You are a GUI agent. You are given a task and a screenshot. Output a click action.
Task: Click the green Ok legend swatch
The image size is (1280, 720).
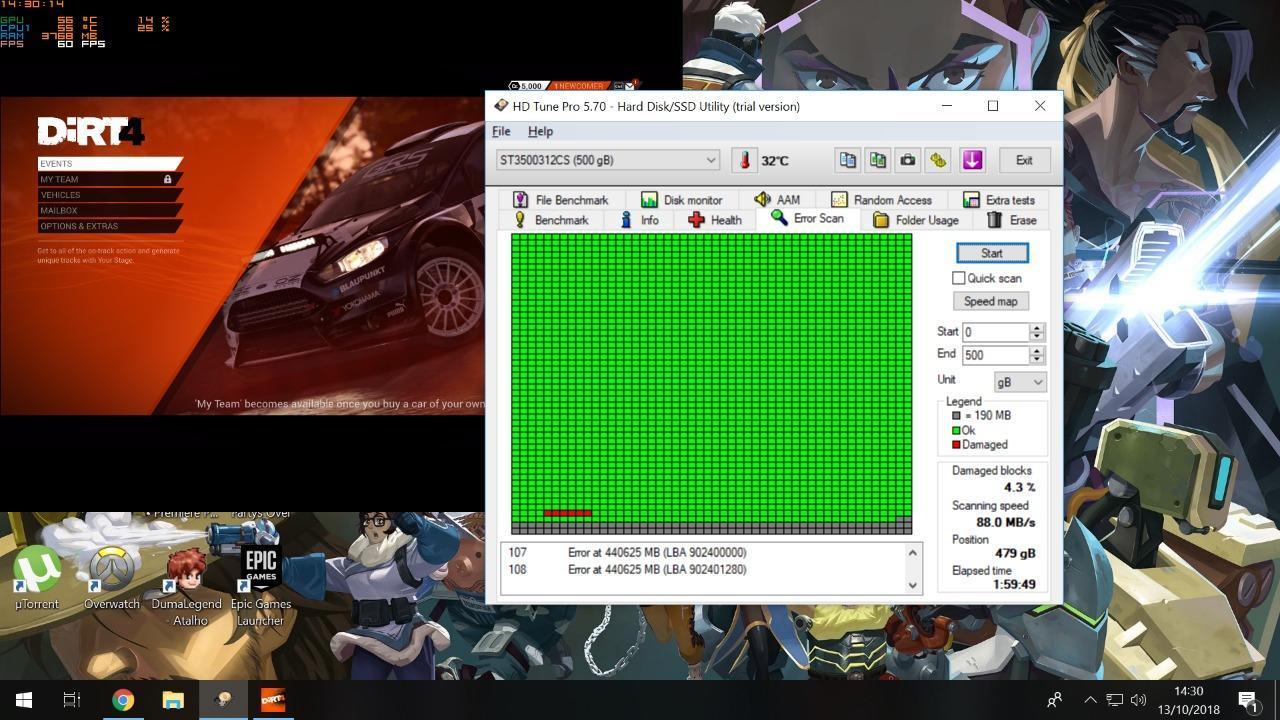(956, 431)
